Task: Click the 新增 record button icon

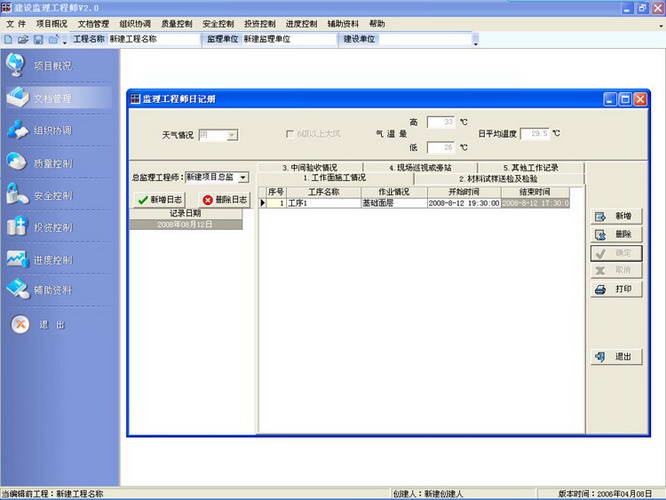Action: point(600,217)
